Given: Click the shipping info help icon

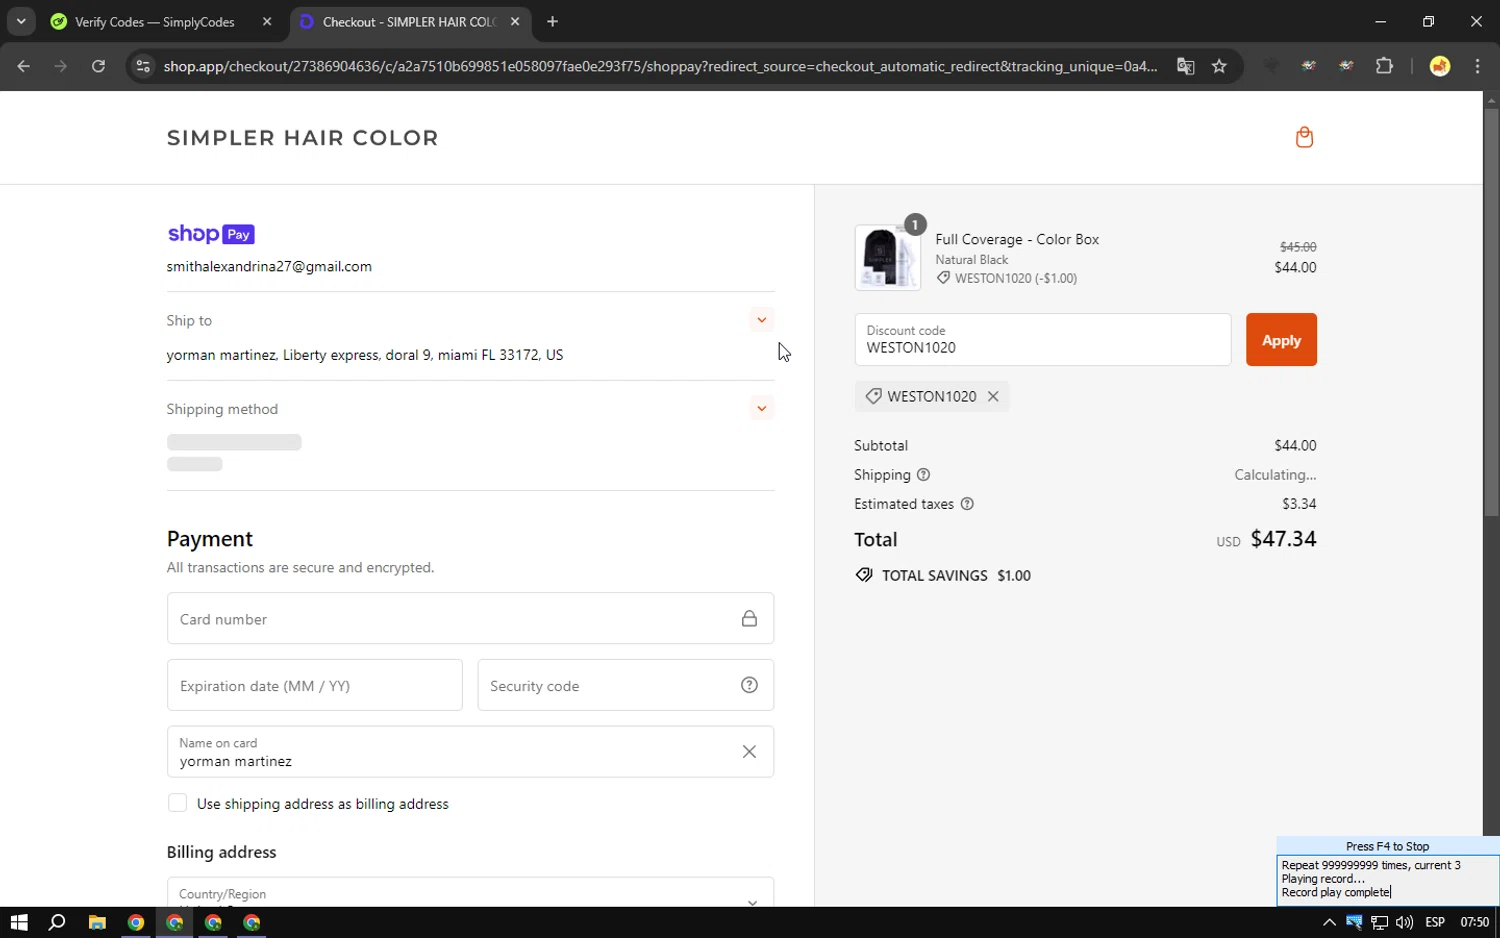Looking at the screenshot, I should coord(923,475).
